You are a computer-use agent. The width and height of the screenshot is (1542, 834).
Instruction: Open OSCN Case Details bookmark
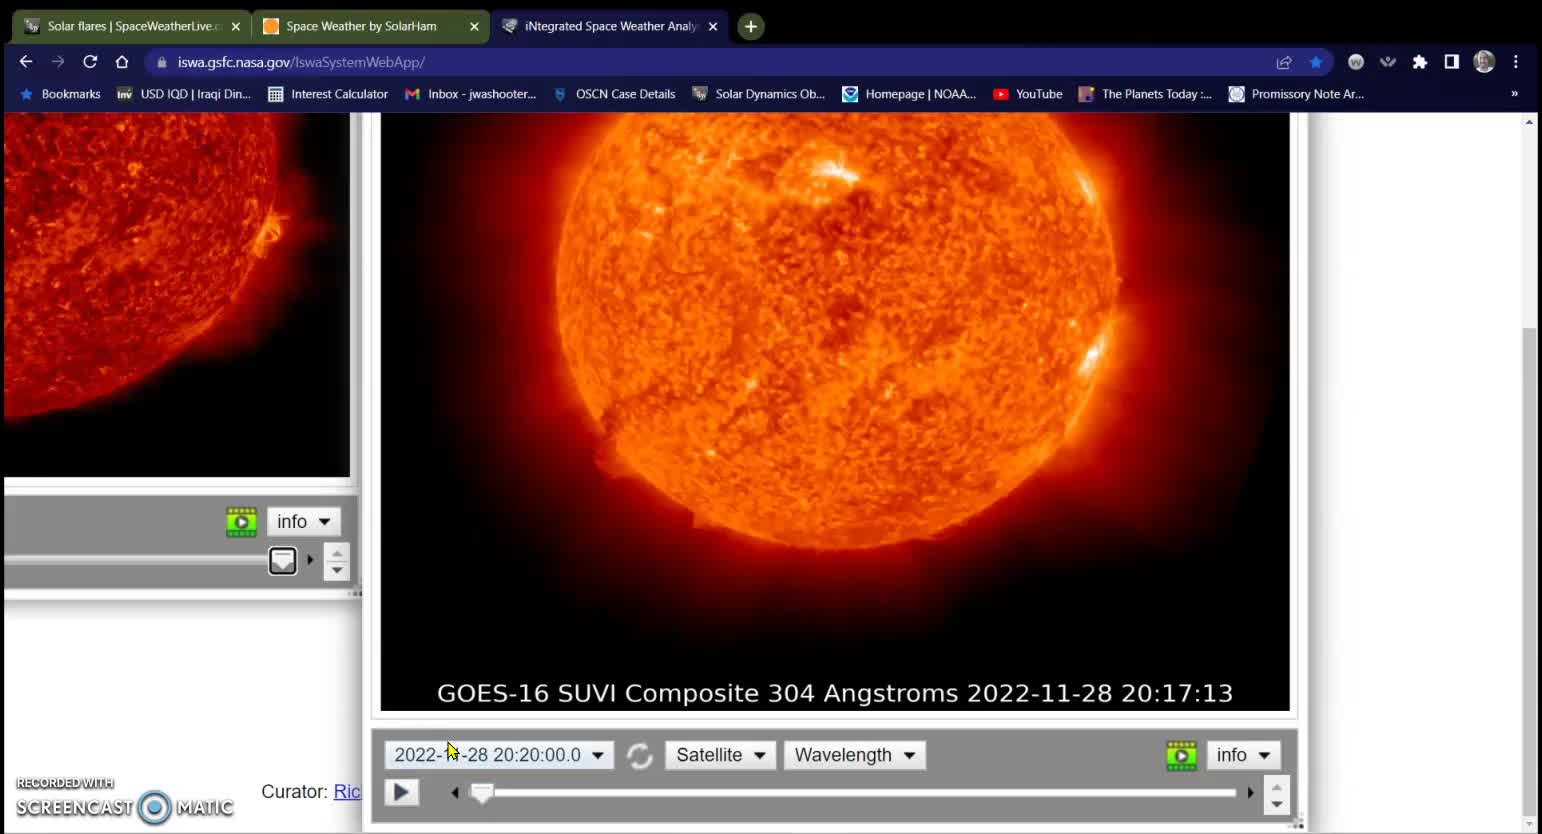click(614, 94)
